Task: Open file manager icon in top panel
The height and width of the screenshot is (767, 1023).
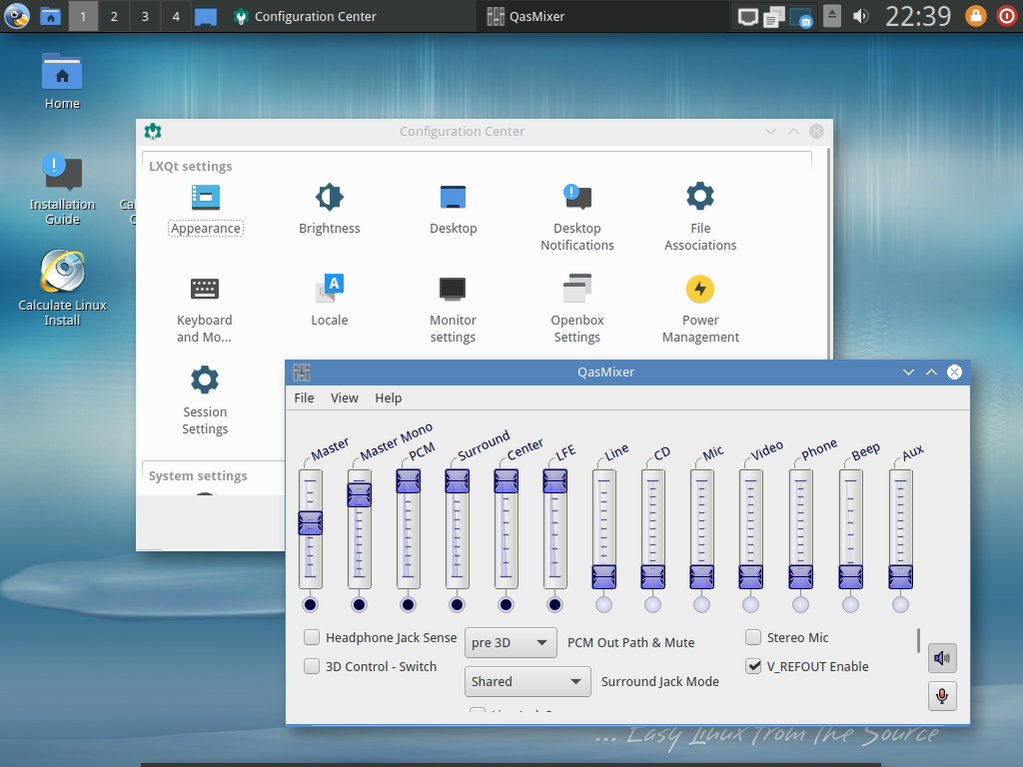Action: pyautogui.click(x=50, y=16)
